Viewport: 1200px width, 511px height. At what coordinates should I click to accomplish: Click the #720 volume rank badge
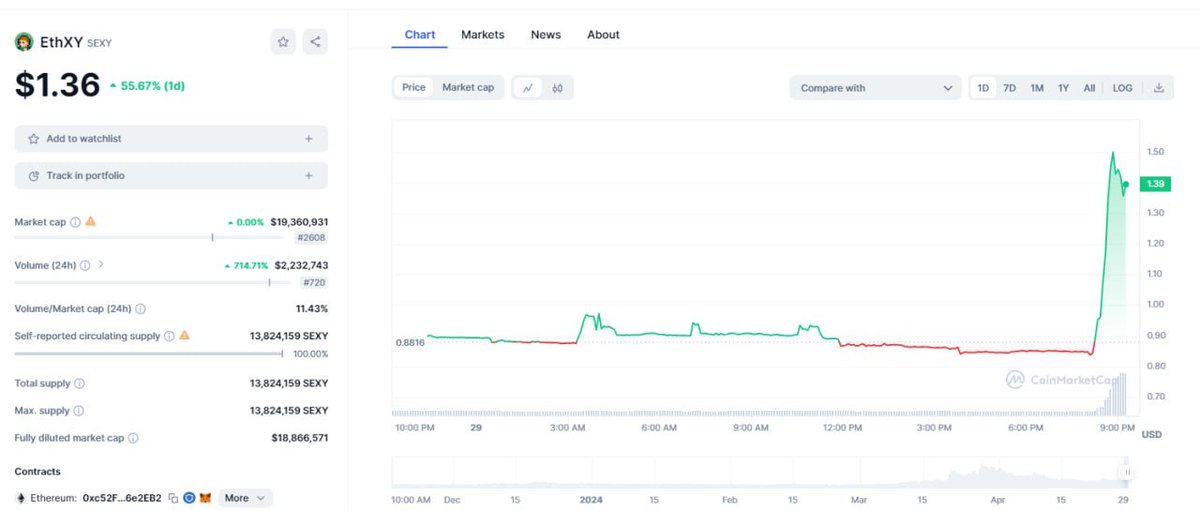click(x=314, y=283)
